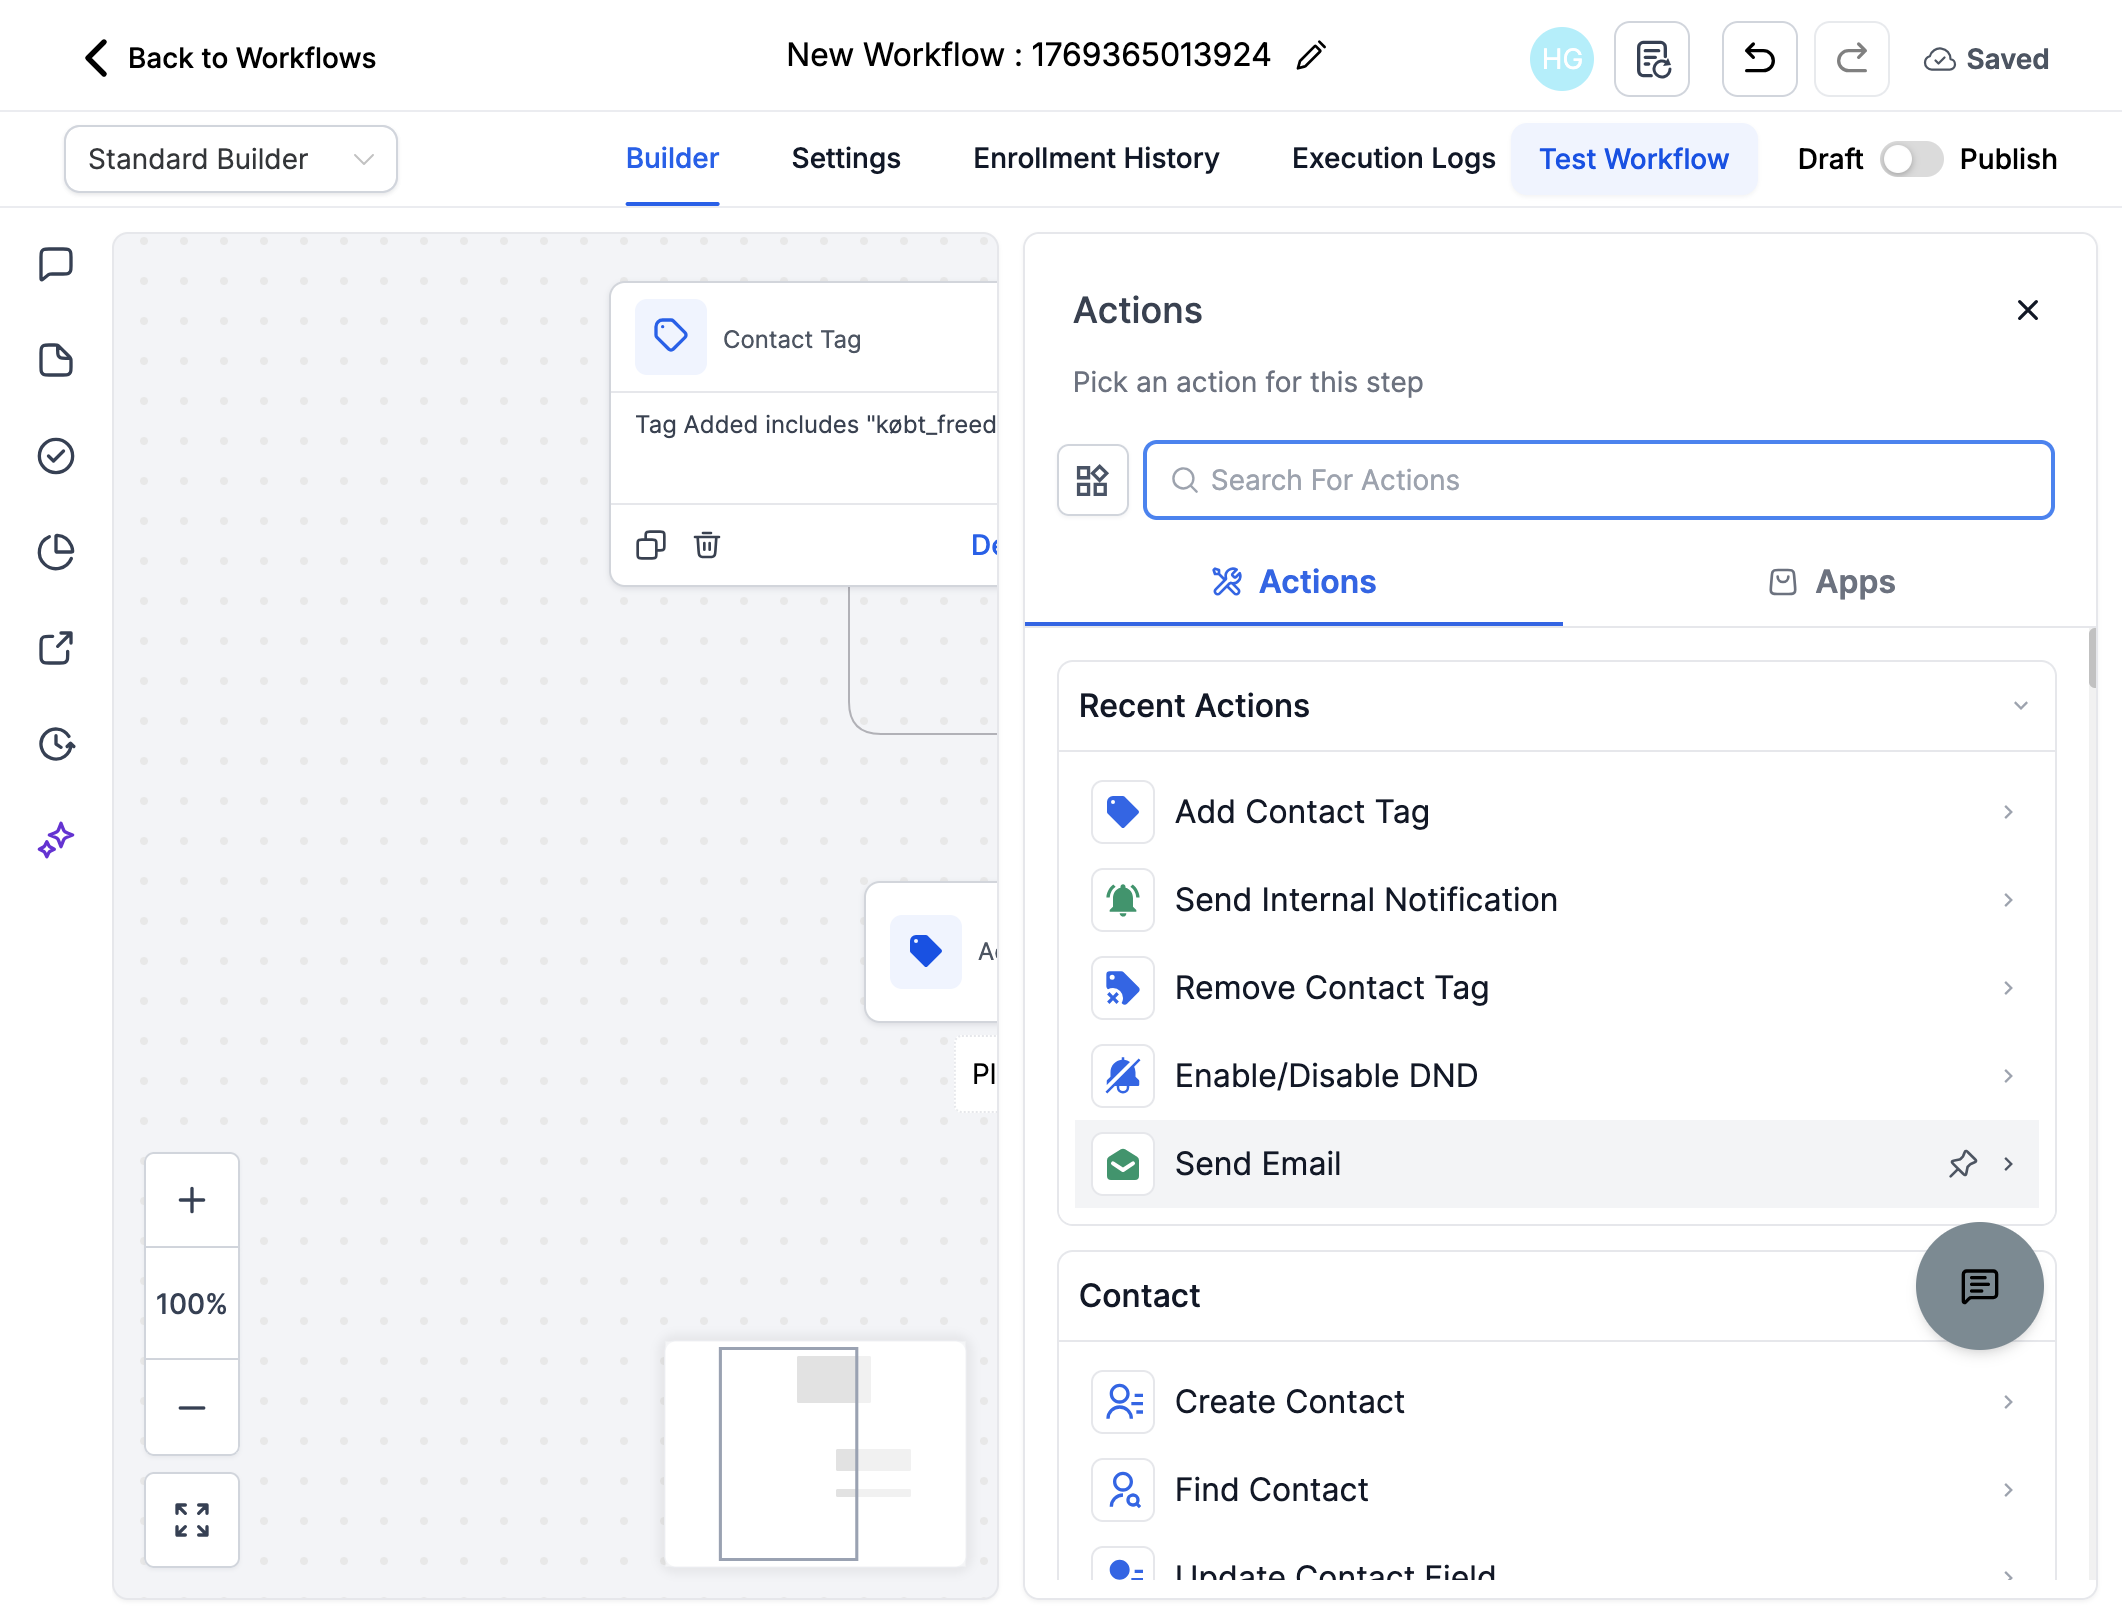This screenshot has height=1624, width=2122.
Task: Go Back to Workflows
Action: tap(230, 58)
